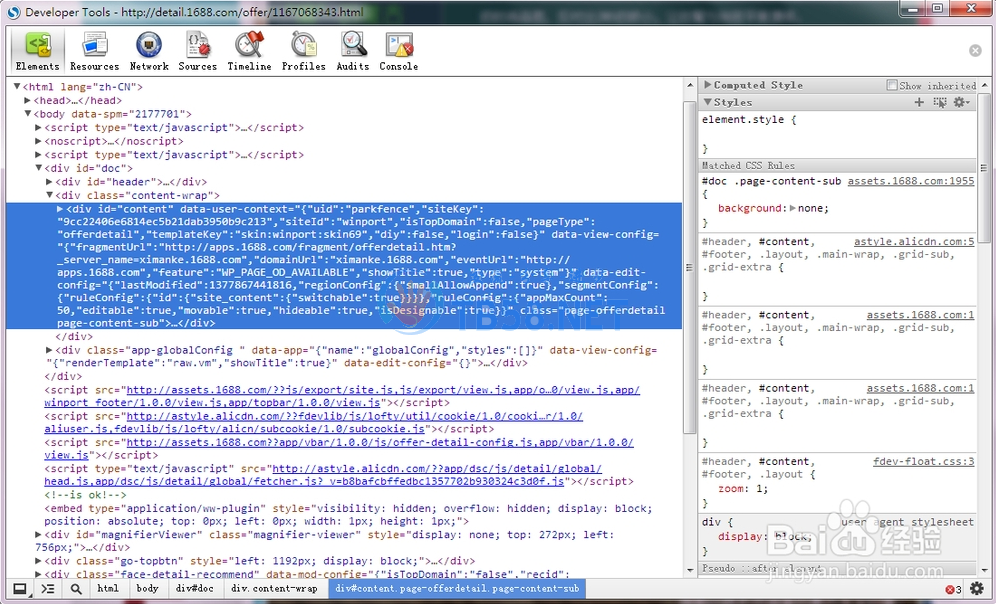
Task: Expand the Computed Style section
Action: [707, 85]
